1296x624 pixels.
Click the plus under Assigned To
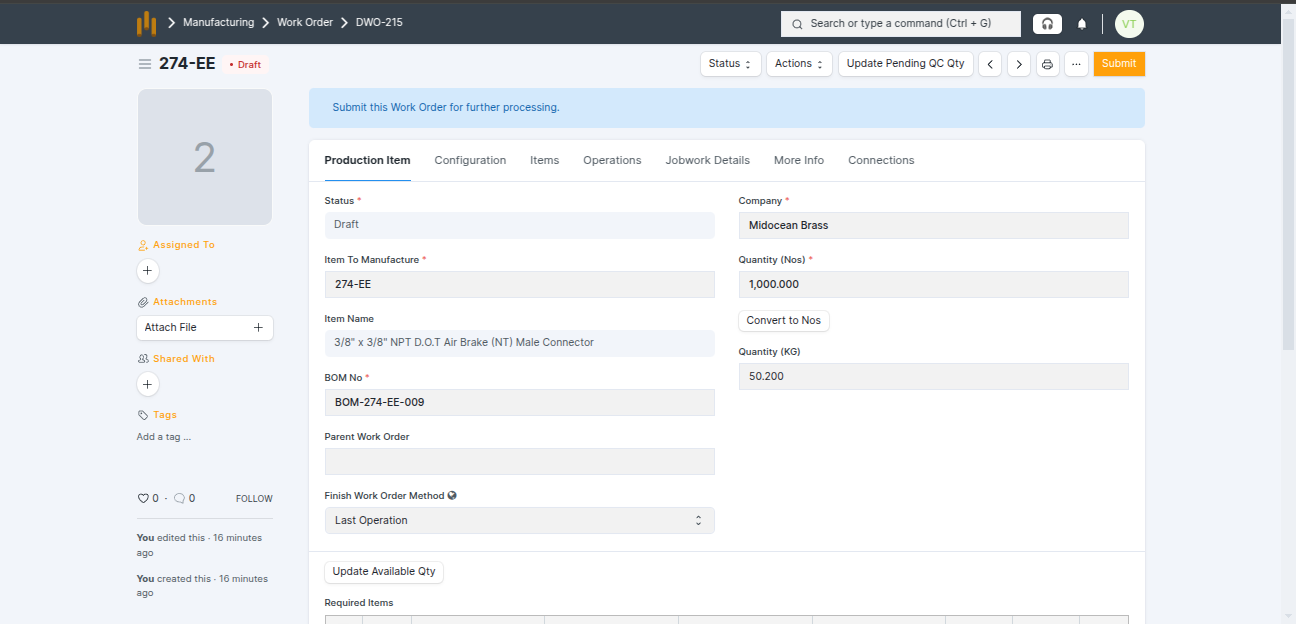pos(148,271)
